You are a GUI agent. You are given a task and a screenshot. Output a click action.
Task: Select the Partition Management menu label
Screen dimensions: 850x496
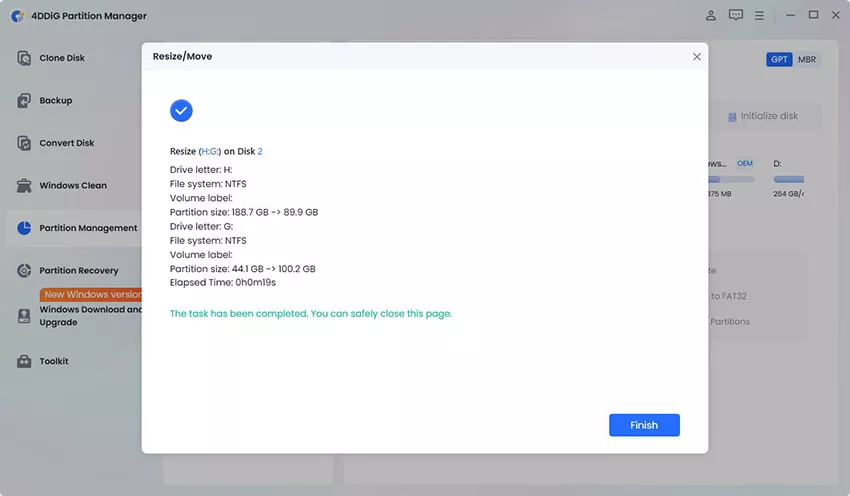click(88, 228)
